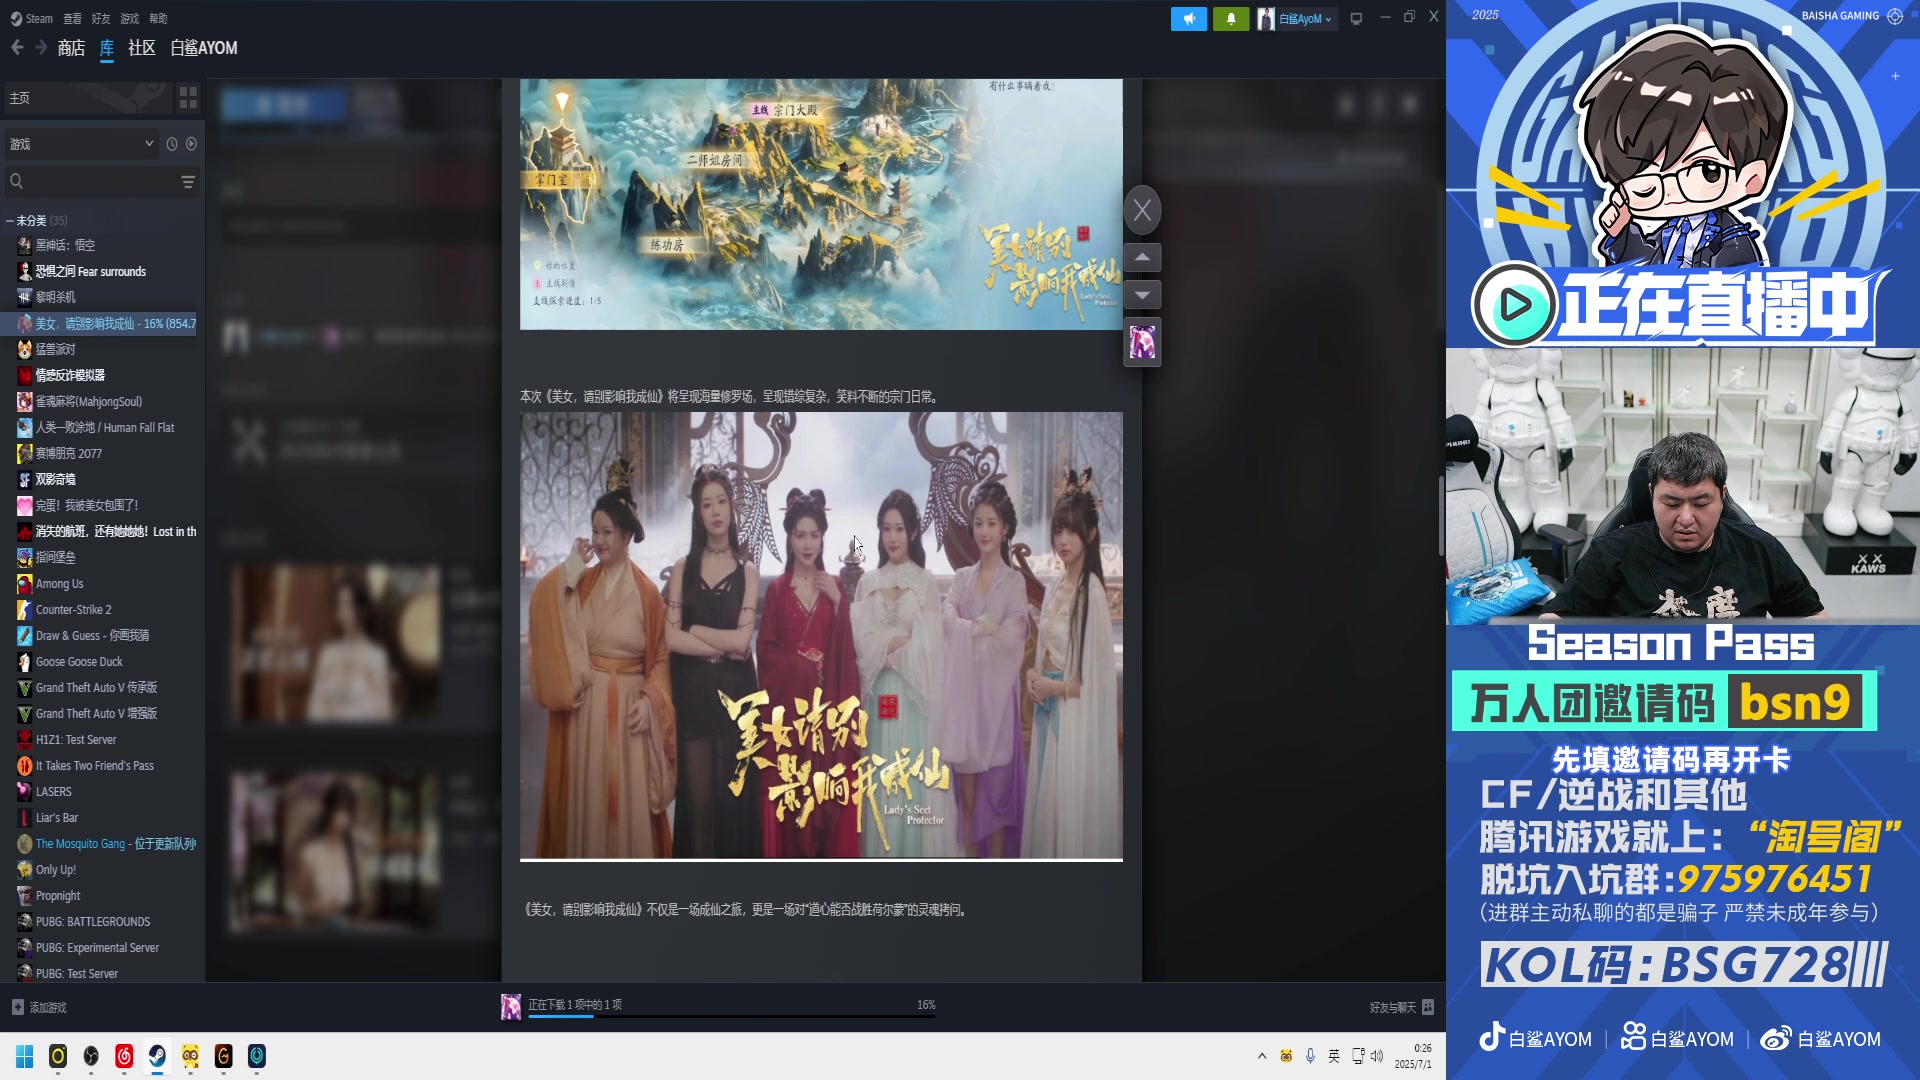Enter Big Picture mode icon
This screenshot has height=1080, width=1920.
point(1356,18)
